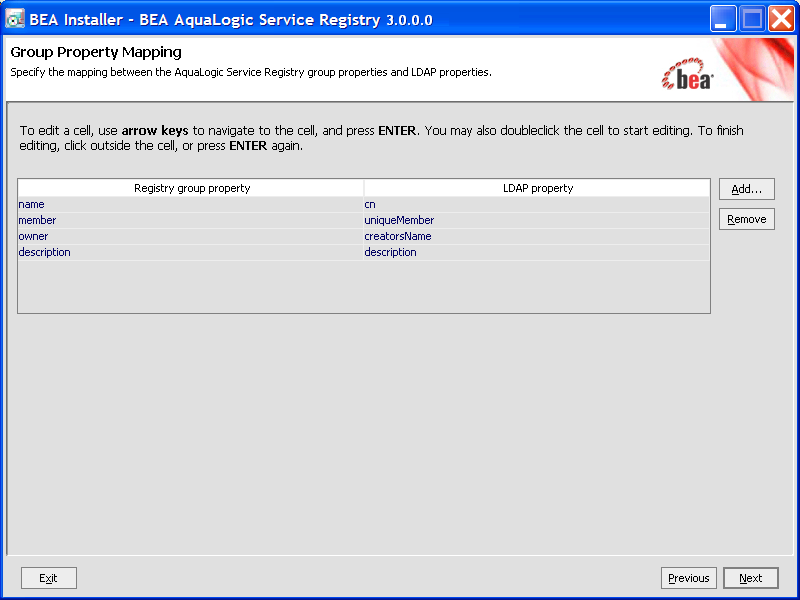Maximize the installer window
Viewport: 800px width, 600px height.
[752, 19]
